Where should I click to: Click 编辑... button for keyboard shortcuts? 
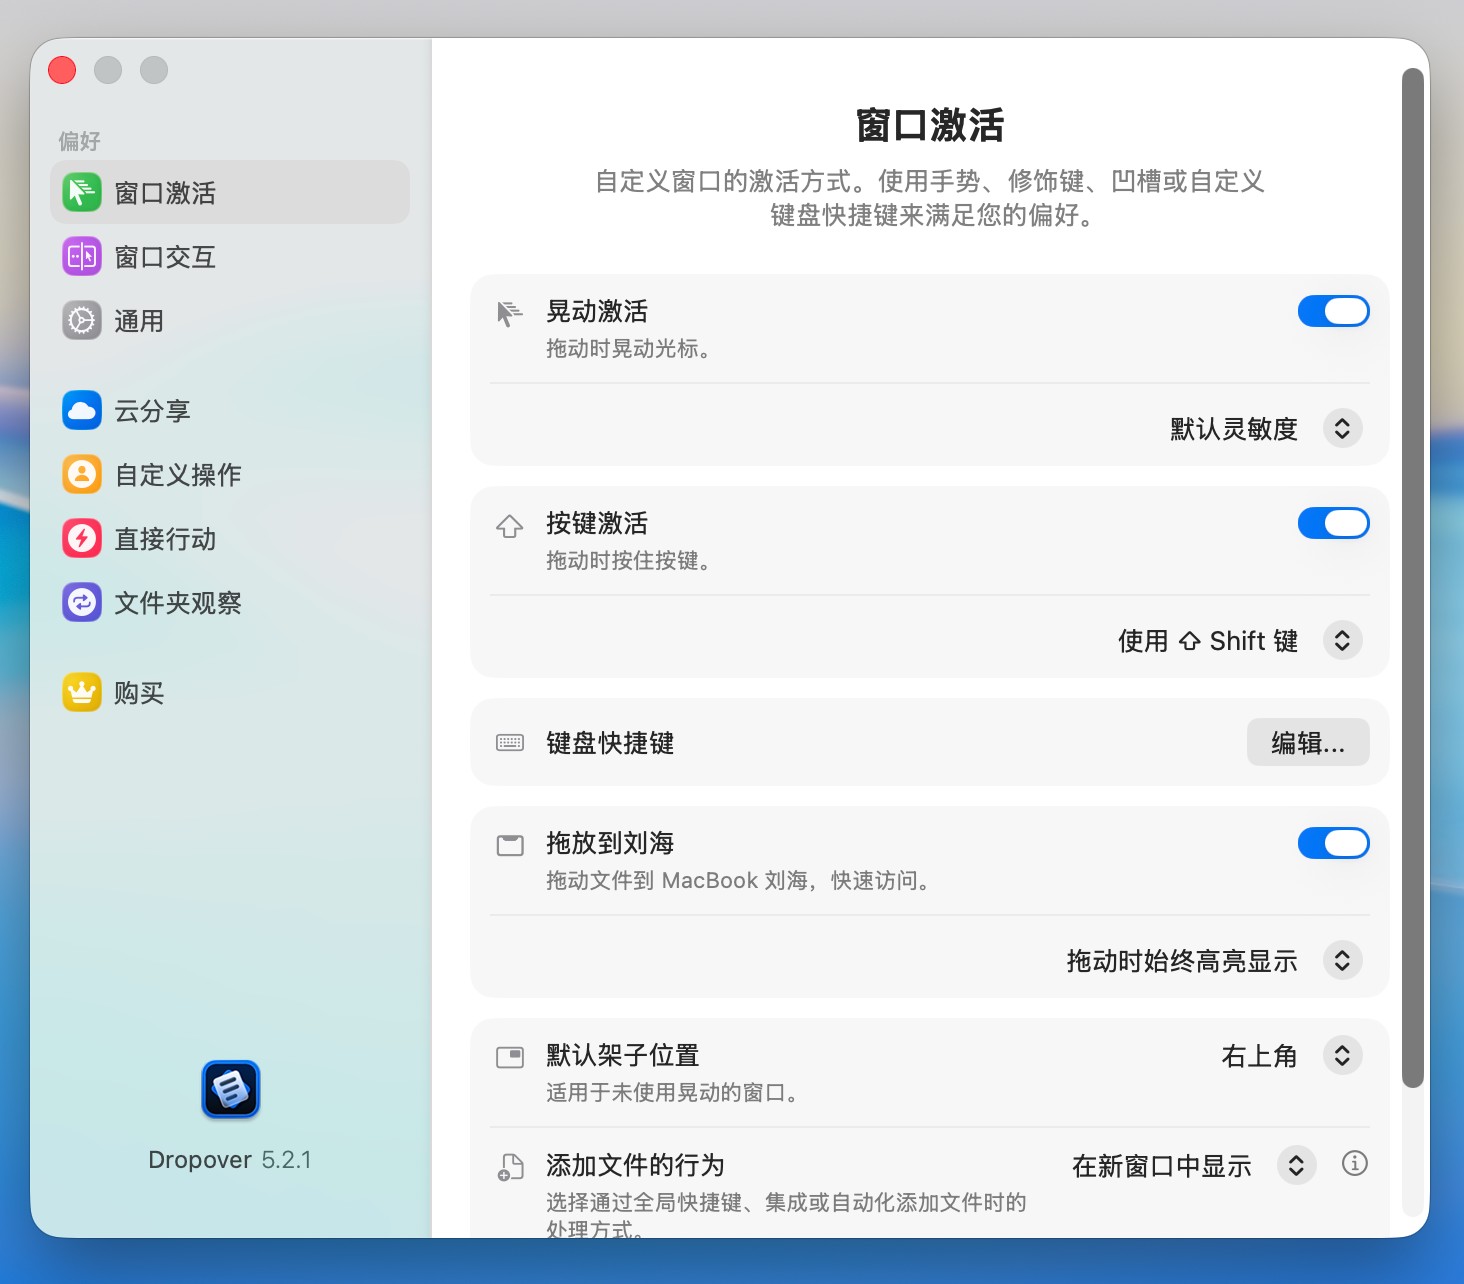(1307, 743)
